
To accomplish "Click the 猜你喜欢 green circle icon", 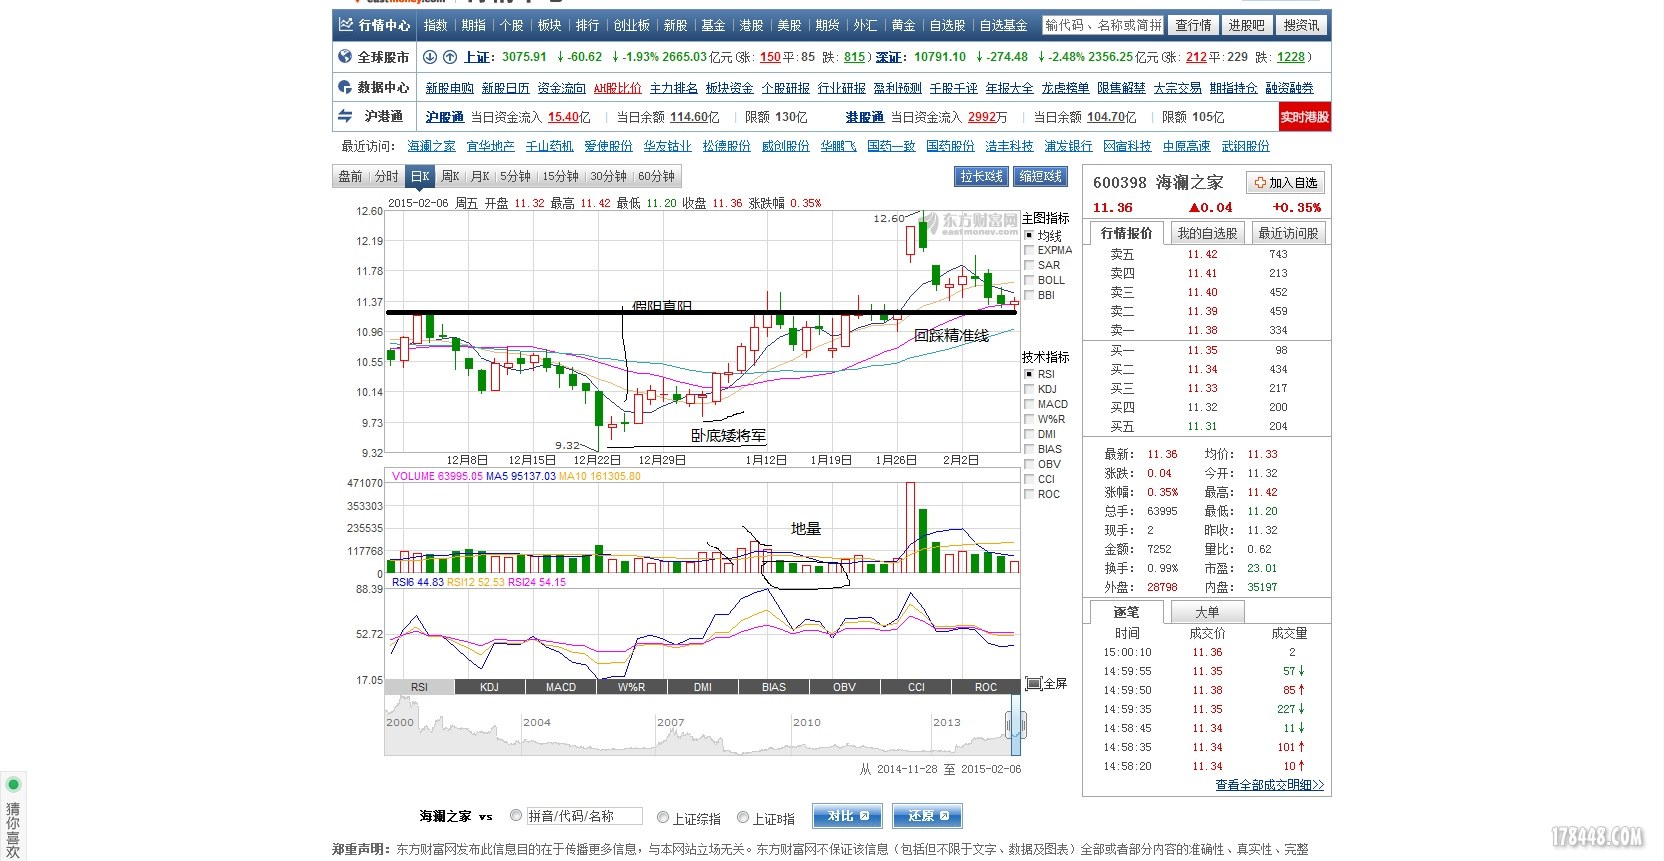I will click(x=13, y=784).
